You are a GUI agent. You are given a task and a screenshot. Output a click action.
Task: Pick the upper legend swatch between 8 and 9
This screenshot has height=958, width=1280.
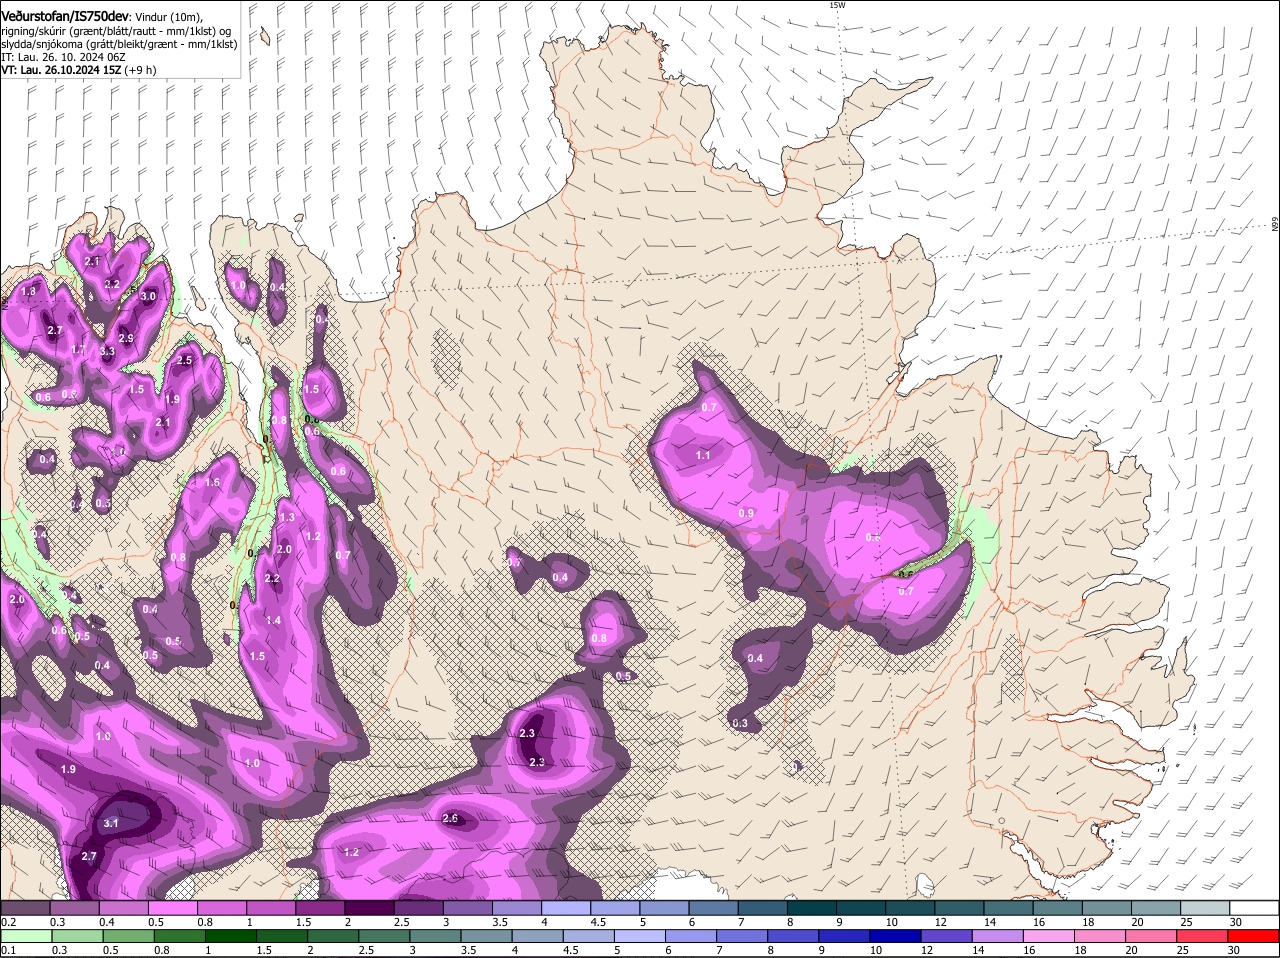[x=812, y=908]
